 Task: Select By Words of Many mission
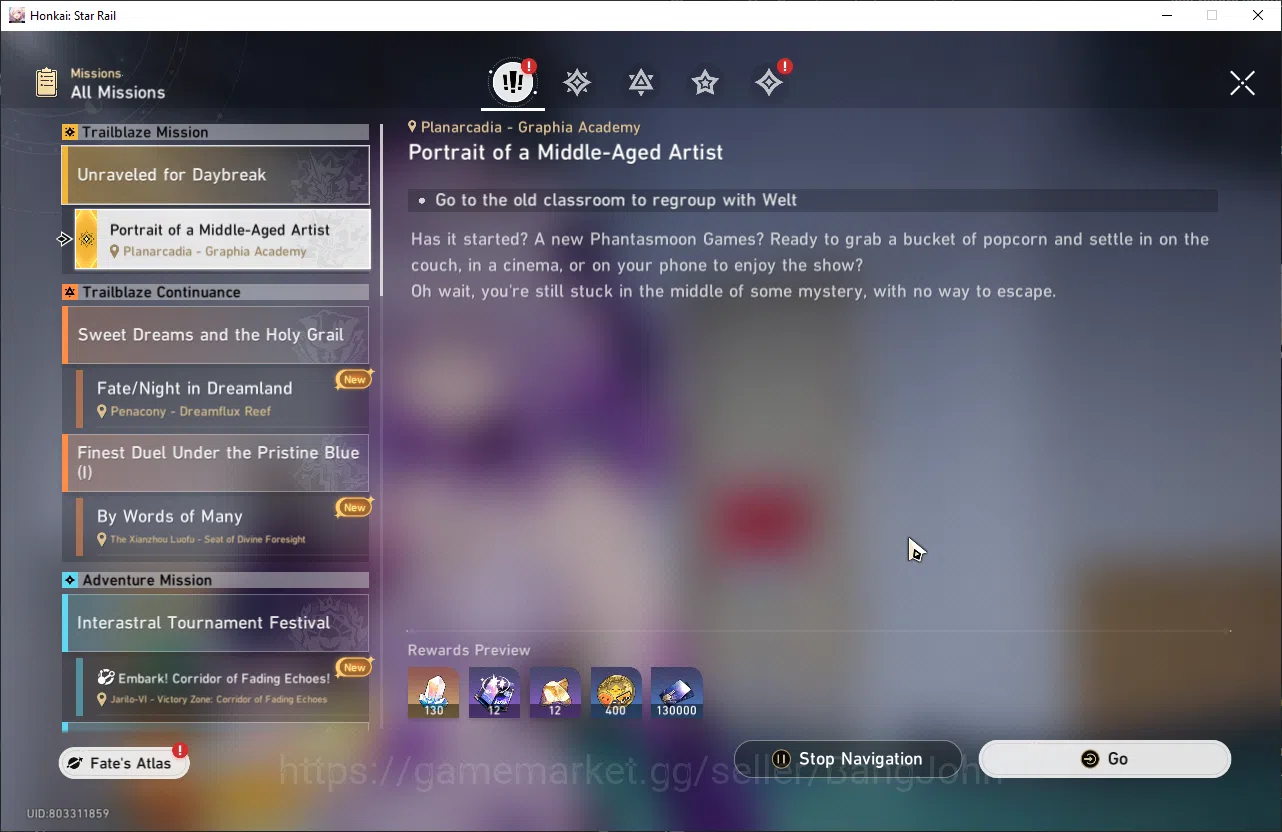pyautogui.click(x=222, y=526)
